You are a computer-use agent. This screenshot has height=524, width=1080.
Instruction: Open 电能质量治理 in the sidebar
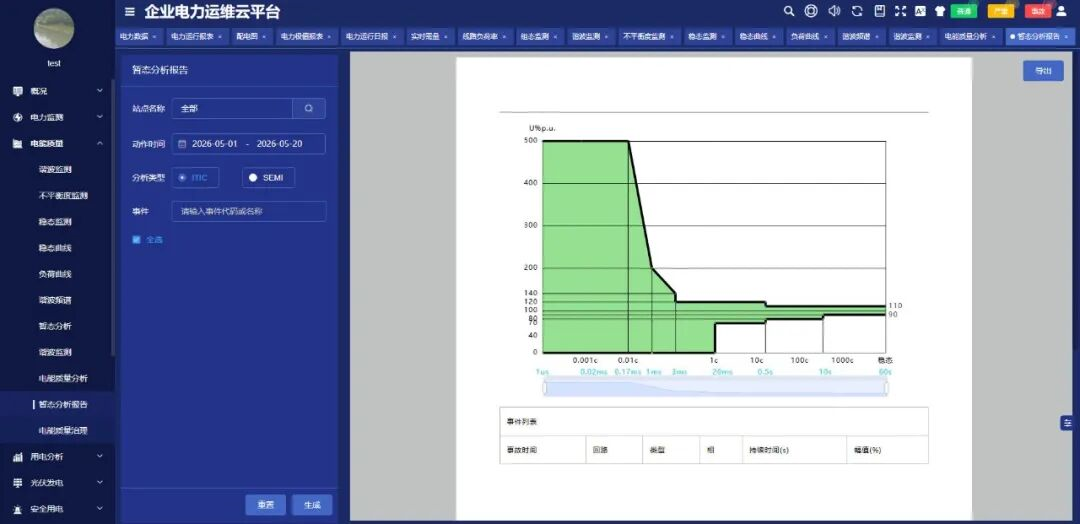(x=63, y=430)
